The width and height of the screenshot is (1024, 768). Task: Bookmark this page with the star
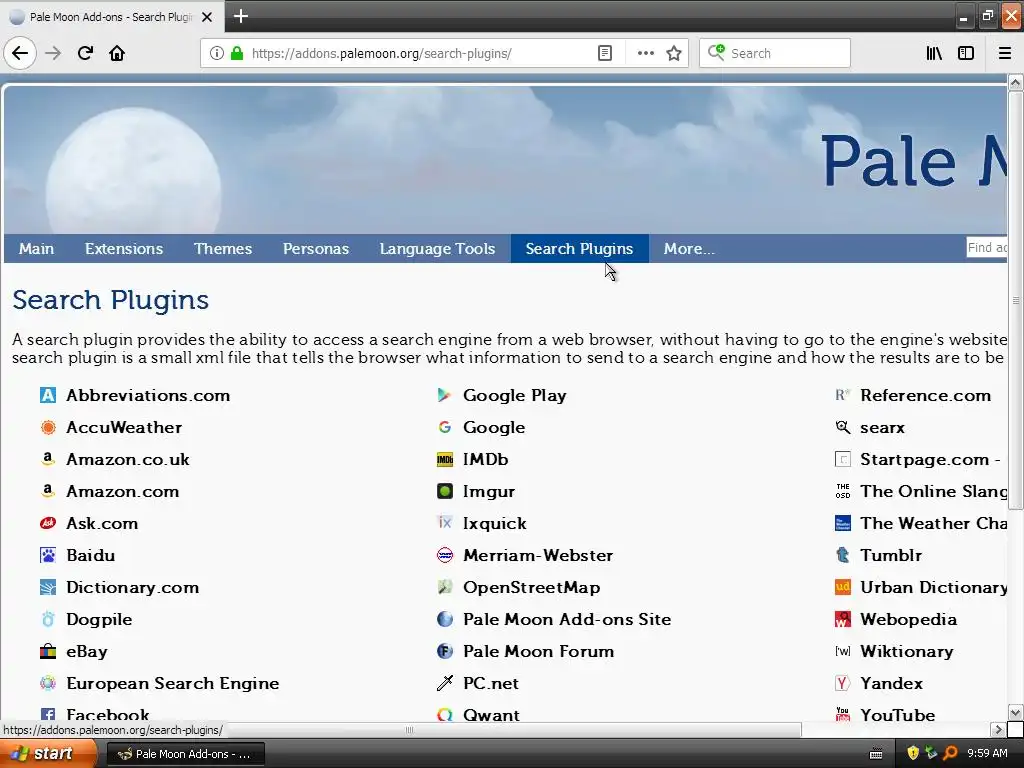coord(674,53)
